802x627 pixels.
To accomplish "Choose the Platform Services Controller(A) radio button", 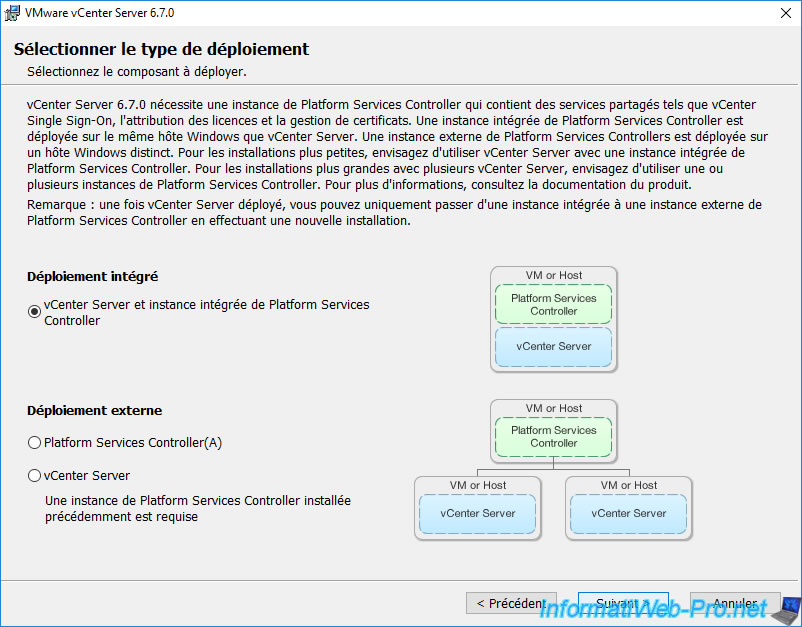I will point(35,442).
